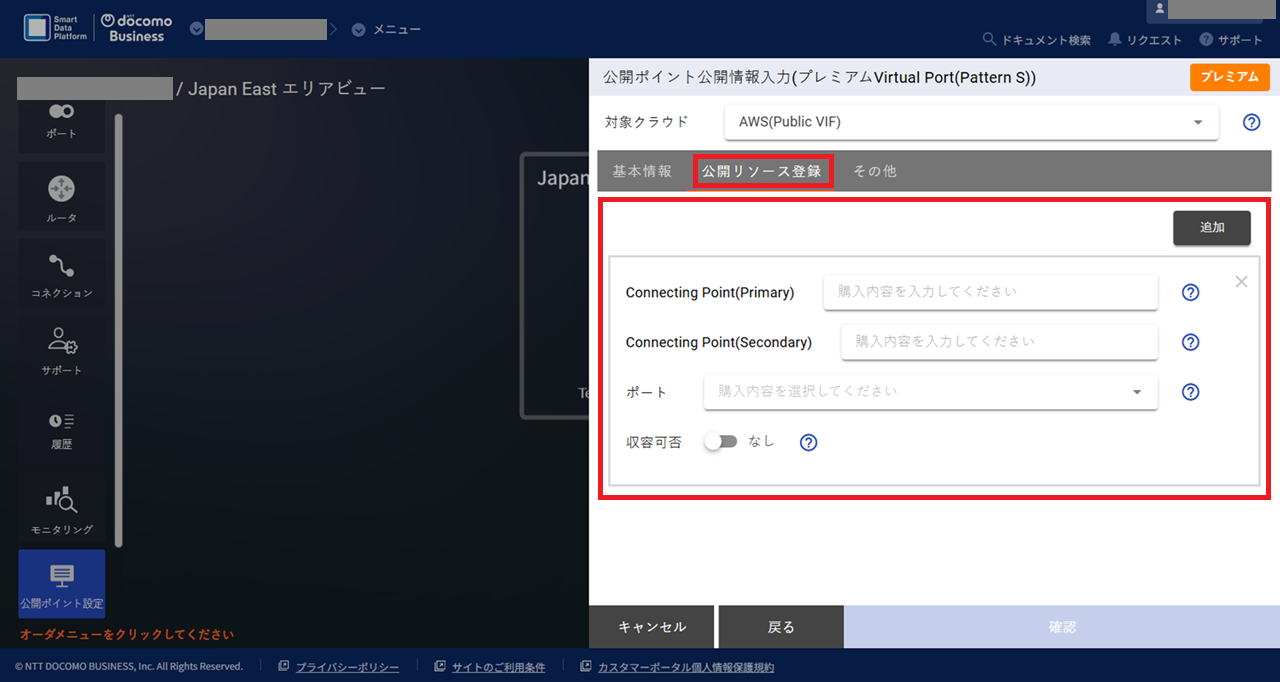Select the コネクション sidebar icon
This screenshot has width=1280, height=682.
(62, 273)
